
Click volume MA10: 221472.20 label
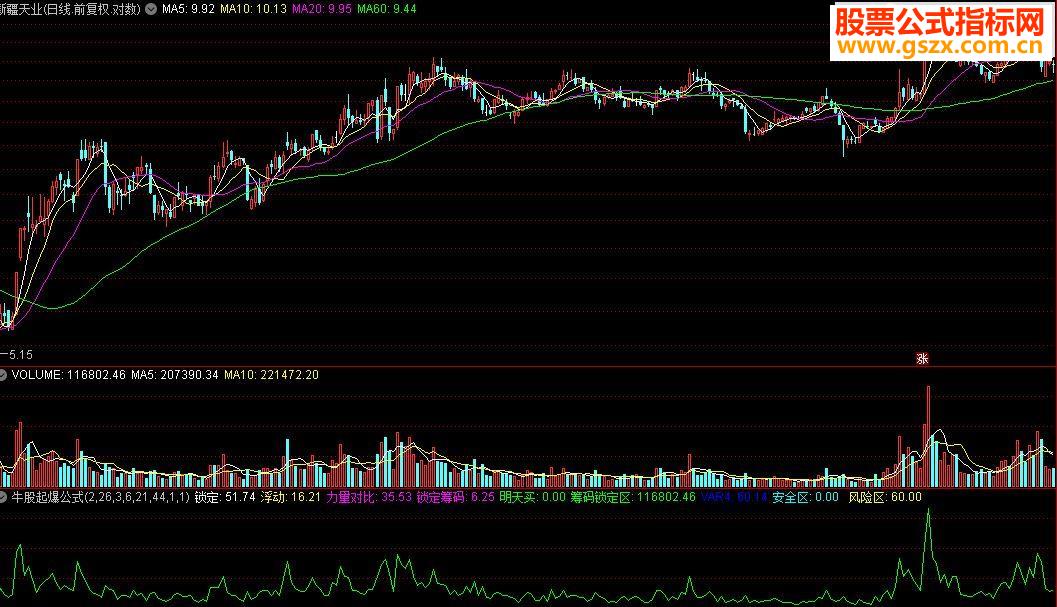272,374
